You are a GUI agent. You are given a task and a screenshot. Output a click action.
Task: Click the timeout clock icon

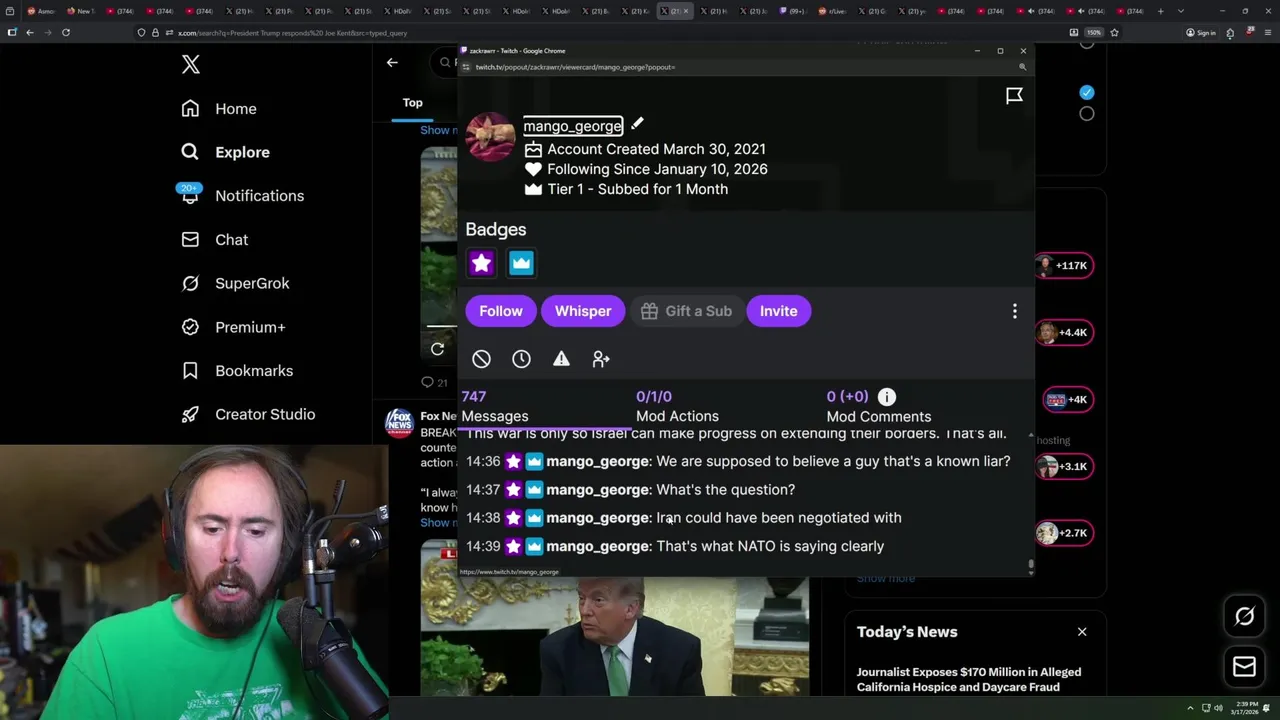[x=521, y=359]
